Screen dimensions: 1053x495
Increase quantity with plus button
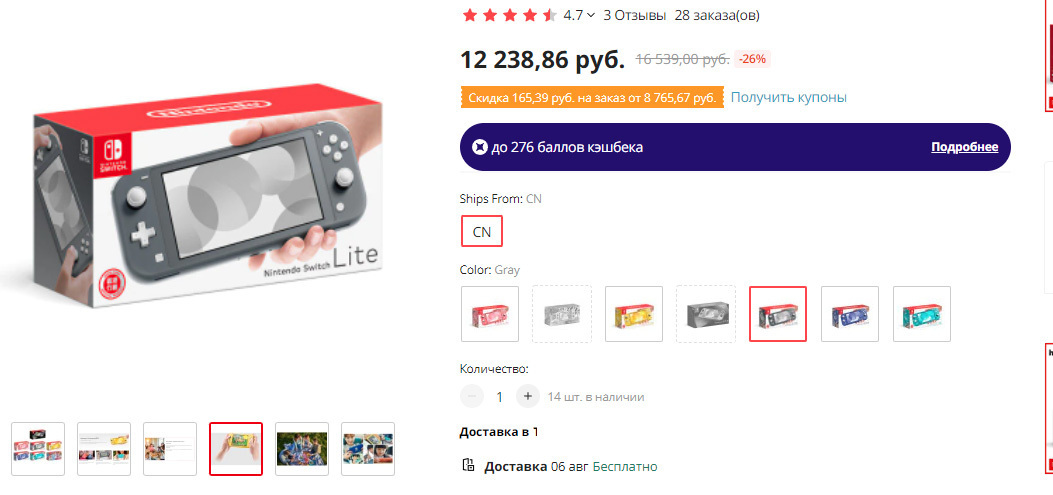click(x=528, y=396)
